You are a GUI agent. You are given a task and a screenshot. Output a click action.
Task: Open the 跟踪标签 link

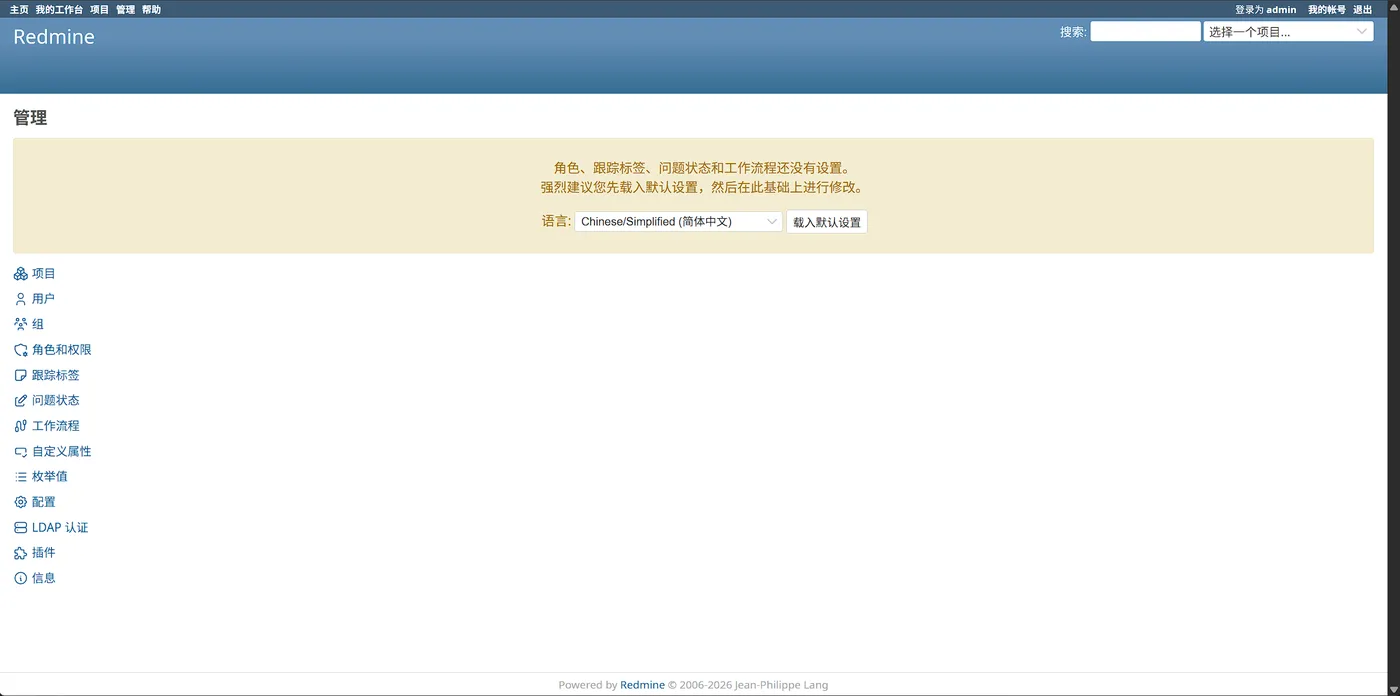(x=55, y=375)
